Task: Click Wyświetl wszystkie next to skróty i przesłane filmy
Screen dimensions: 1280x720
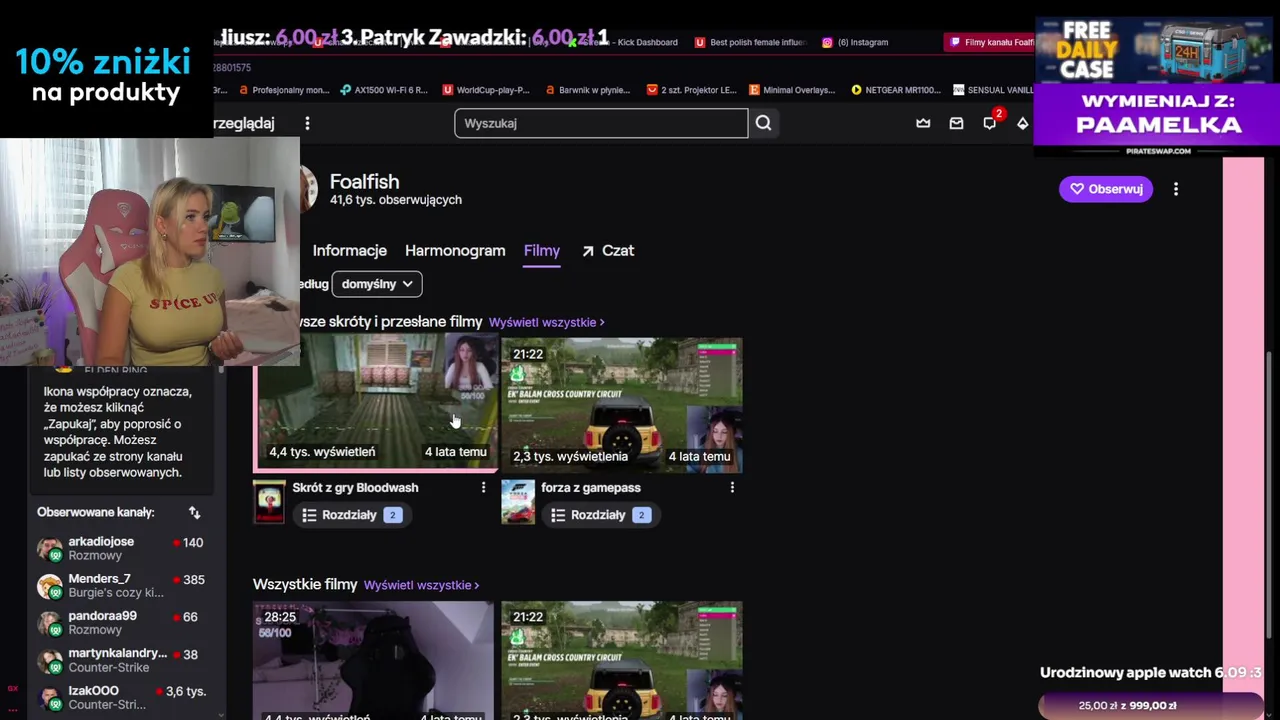Action: pos(546,322)
